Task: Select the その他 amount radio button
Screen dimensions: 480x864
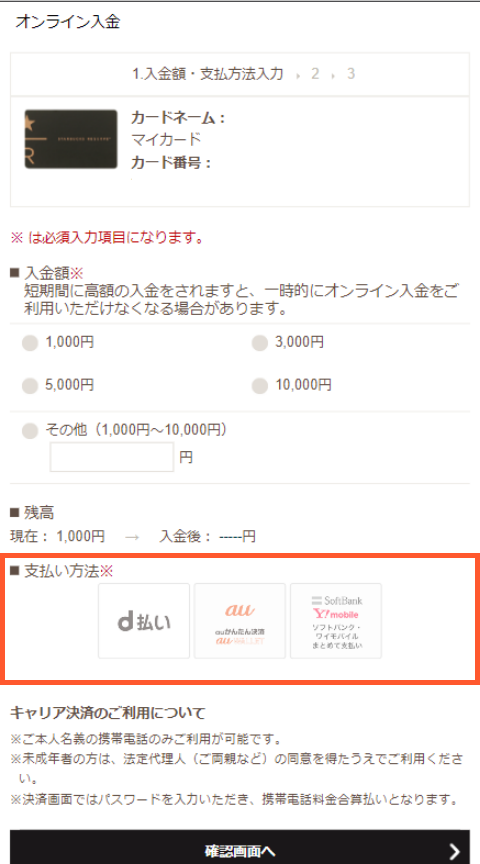Action: 30,431
